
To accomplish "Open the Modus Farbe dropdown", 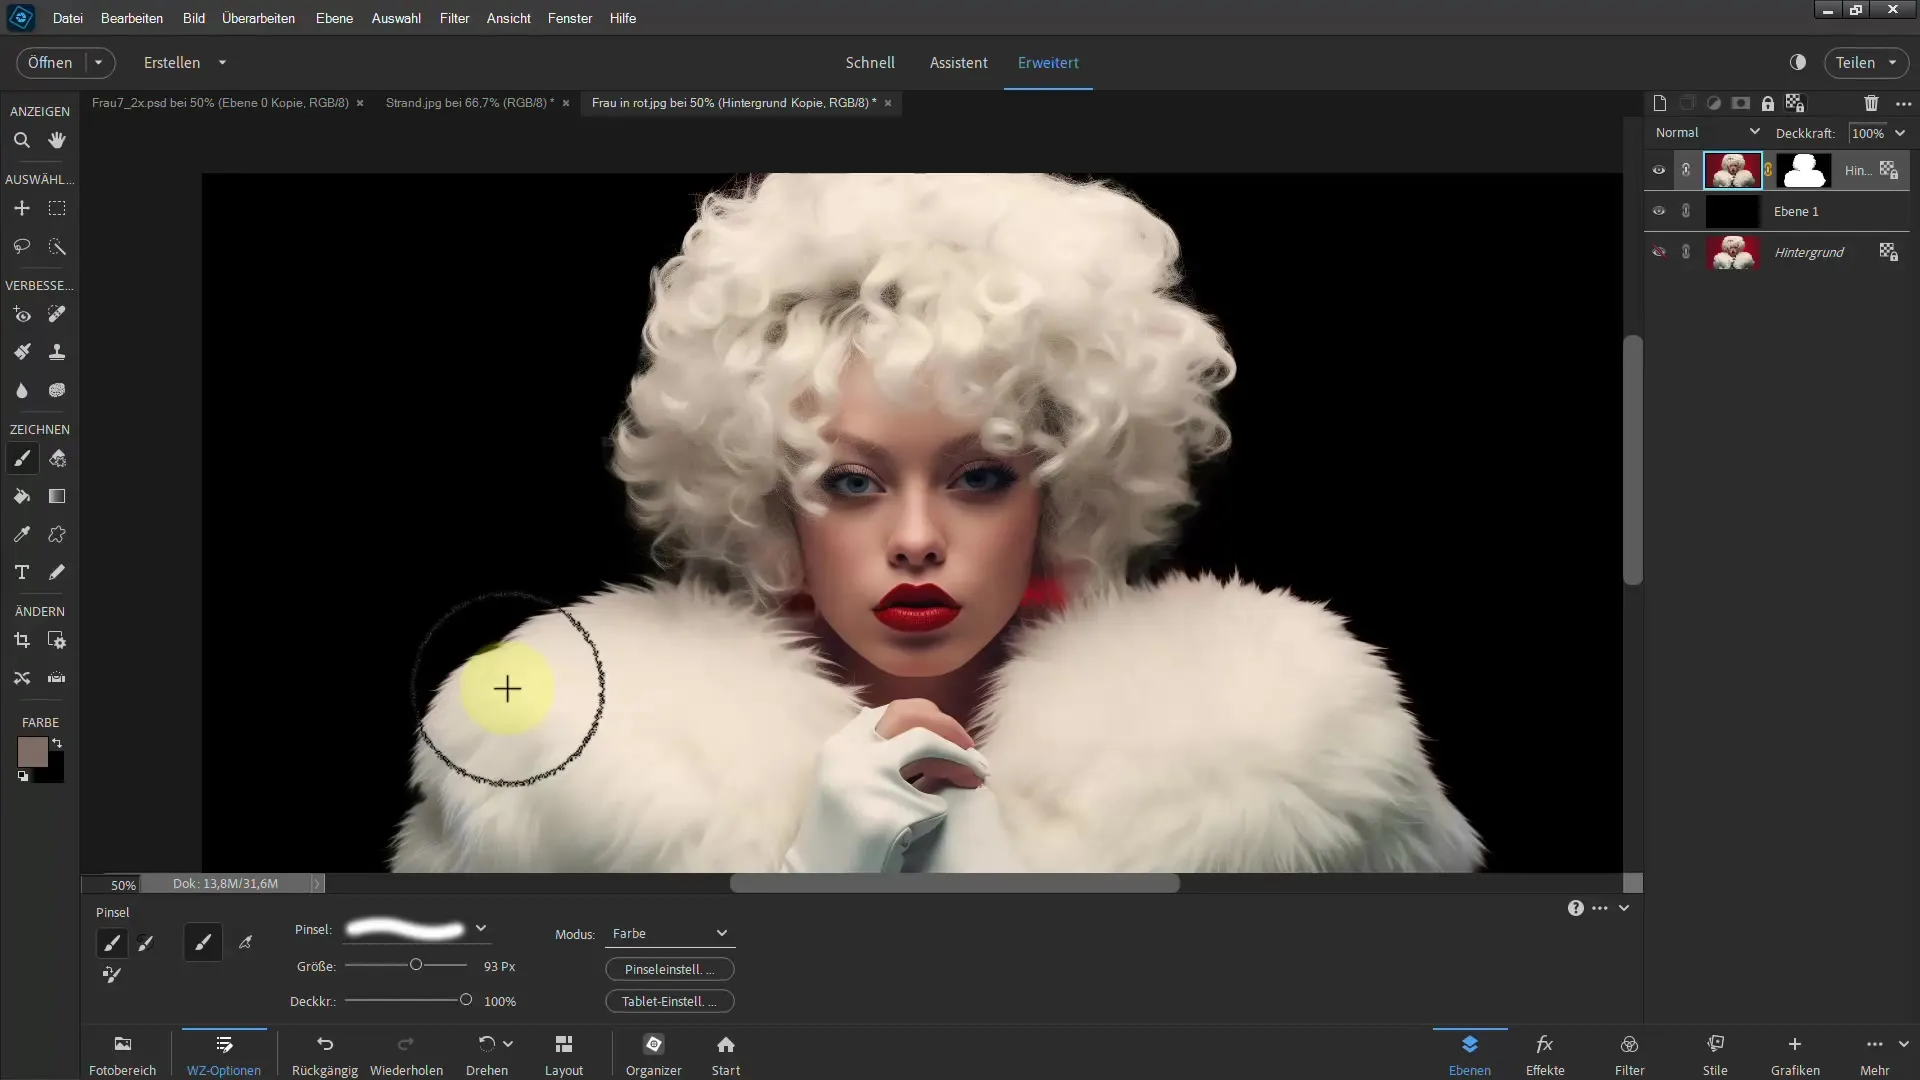I will point(669,934).
